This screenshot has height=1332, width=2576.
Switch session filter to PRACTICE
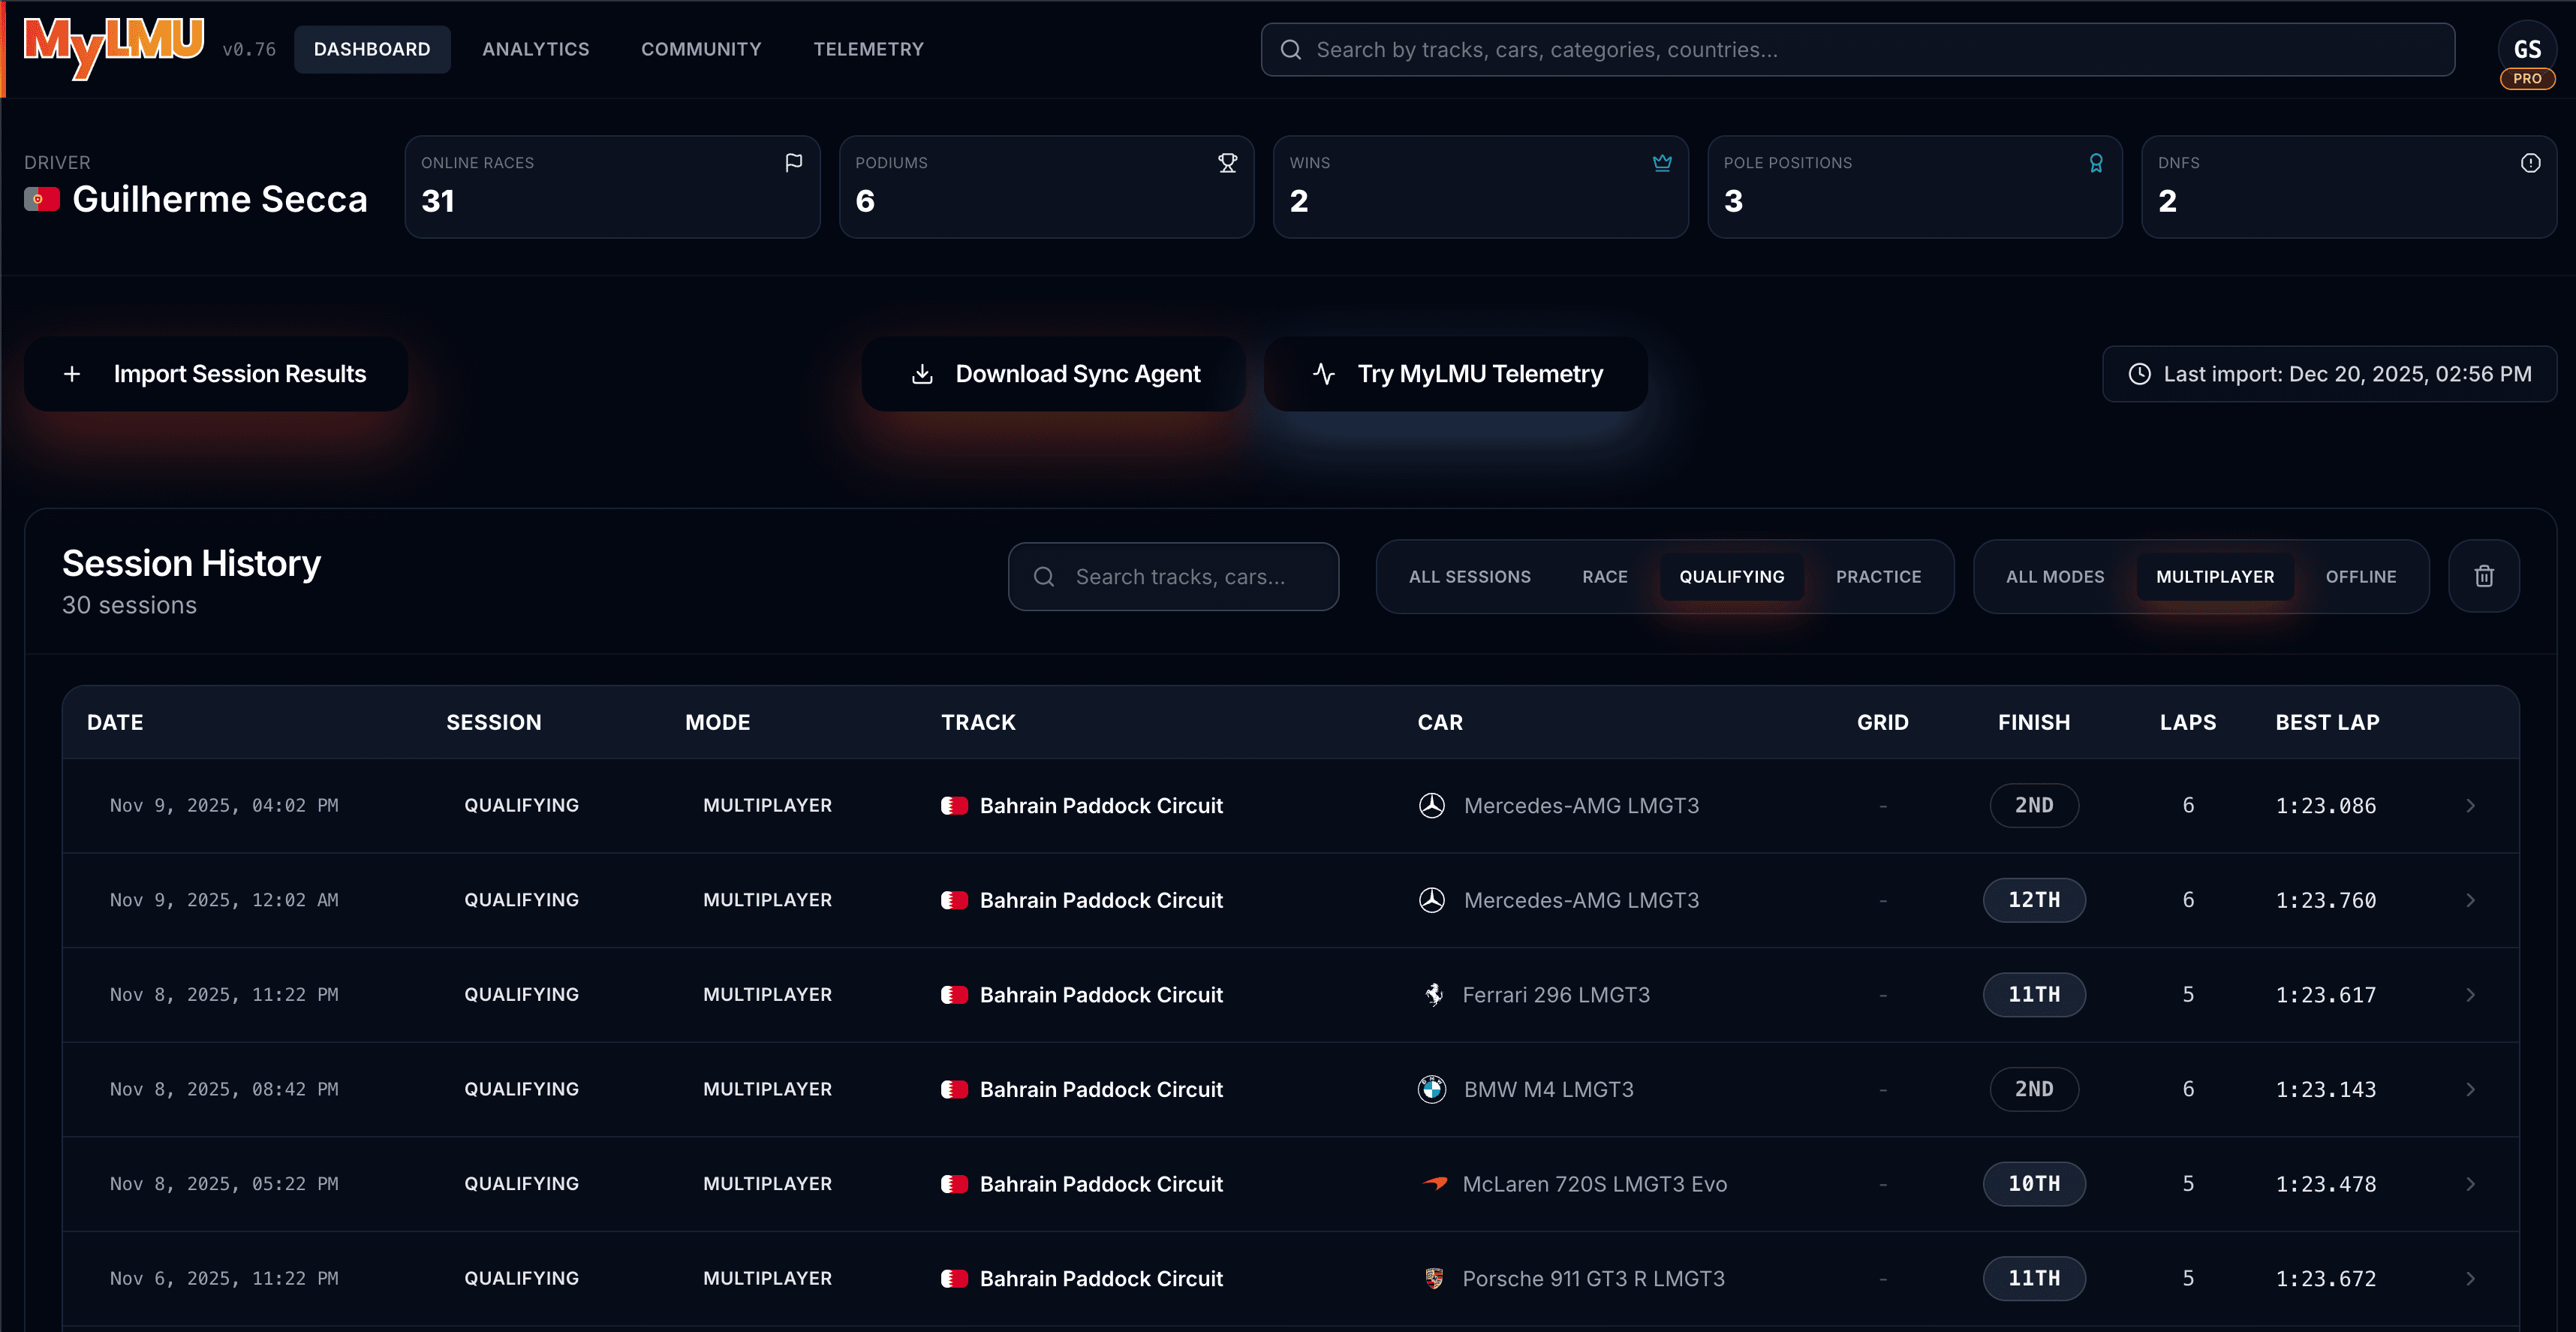pos(1878,576)
